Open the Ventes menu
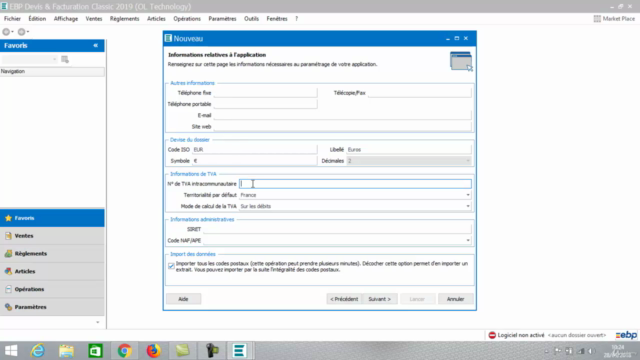This screenshot has height=360, width=640. (x=94, y=19)
